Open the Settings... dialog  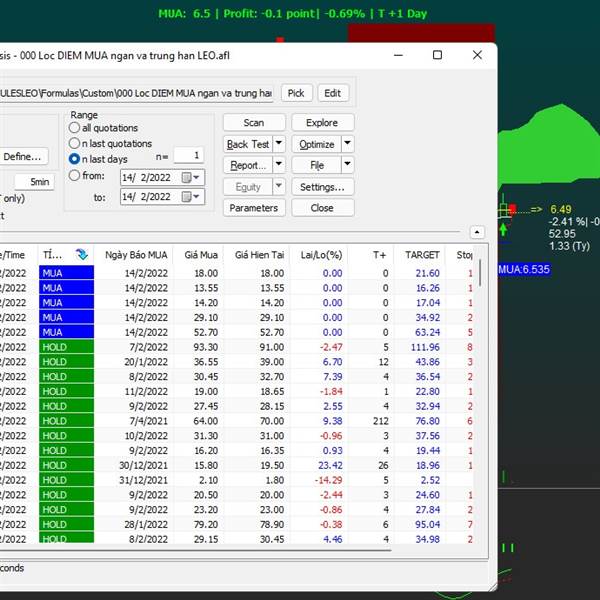322,187
